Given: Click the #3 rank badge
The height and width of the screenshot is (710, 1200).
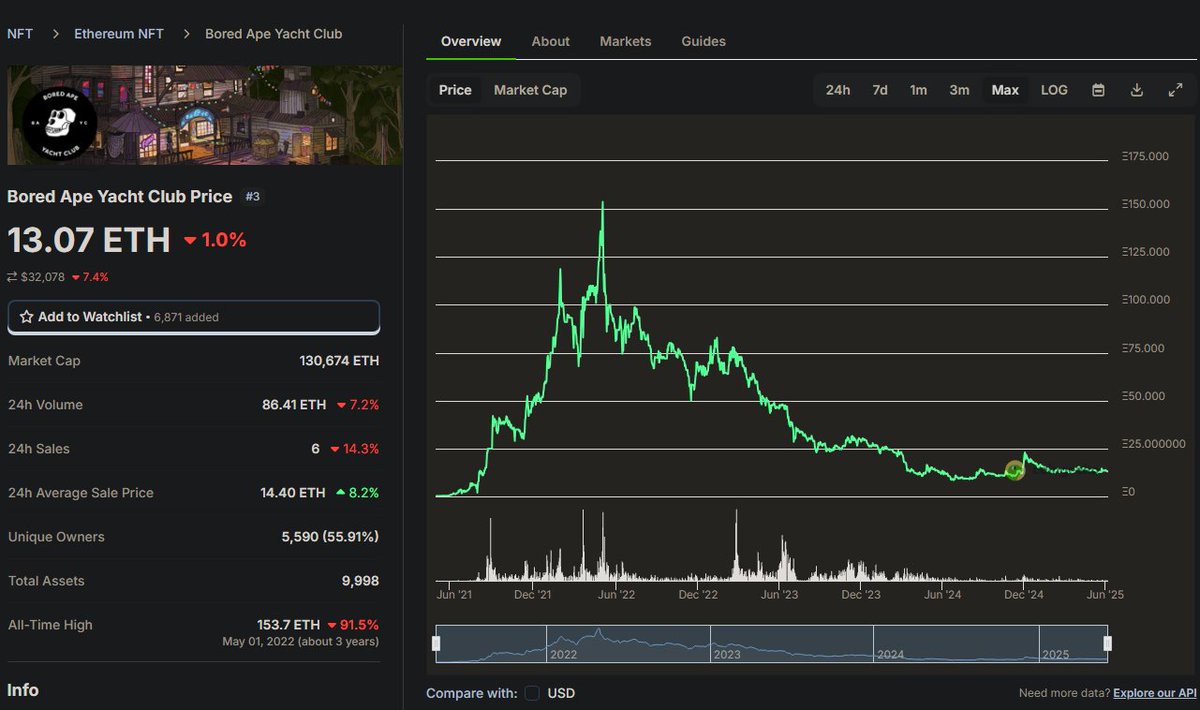Looking at the screenshot, I should pyautogui.click(x=253, y=197).
